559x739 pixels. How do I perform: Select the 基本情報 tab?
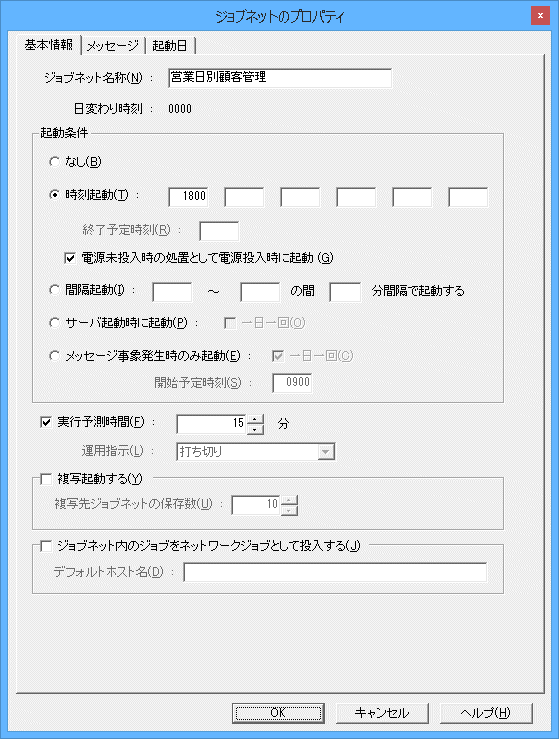coord(49,44)
